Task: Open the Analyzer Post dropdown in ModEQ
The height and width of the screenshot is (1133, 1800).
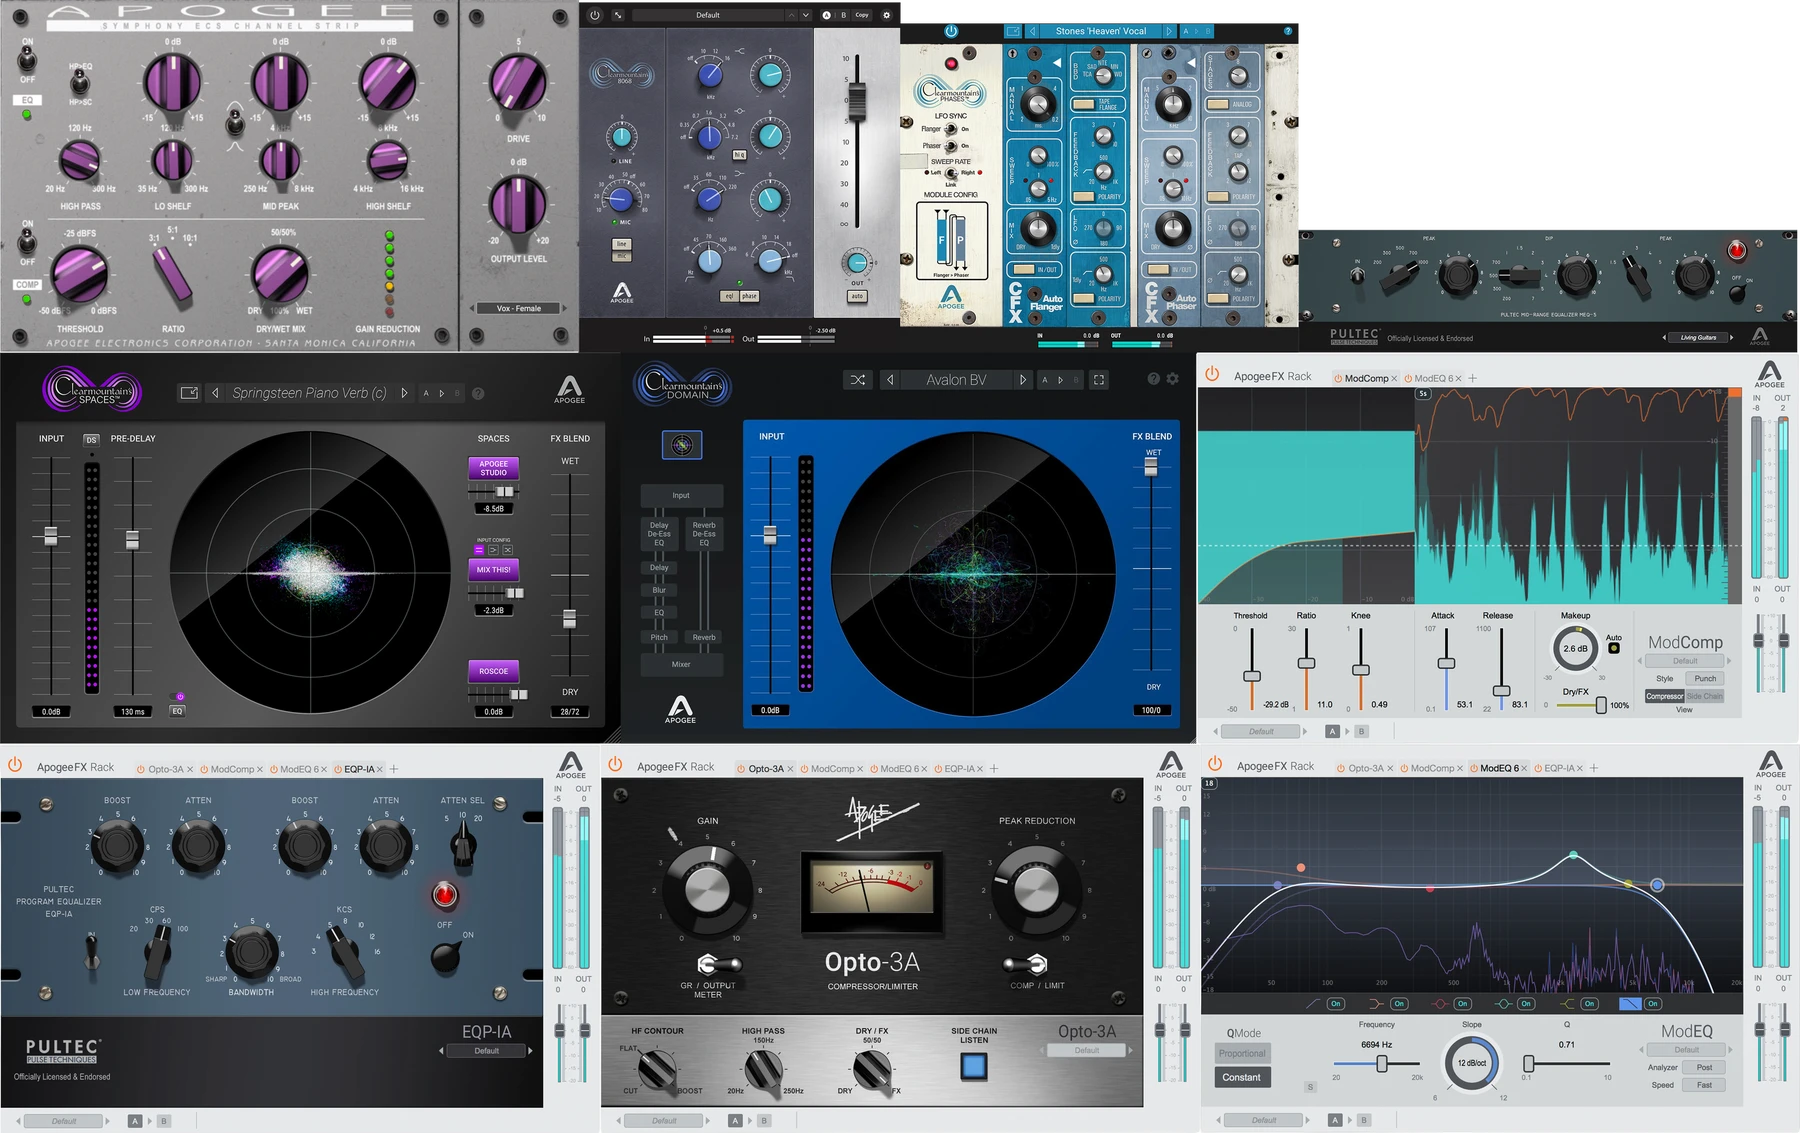Action: point(1704,1067)
